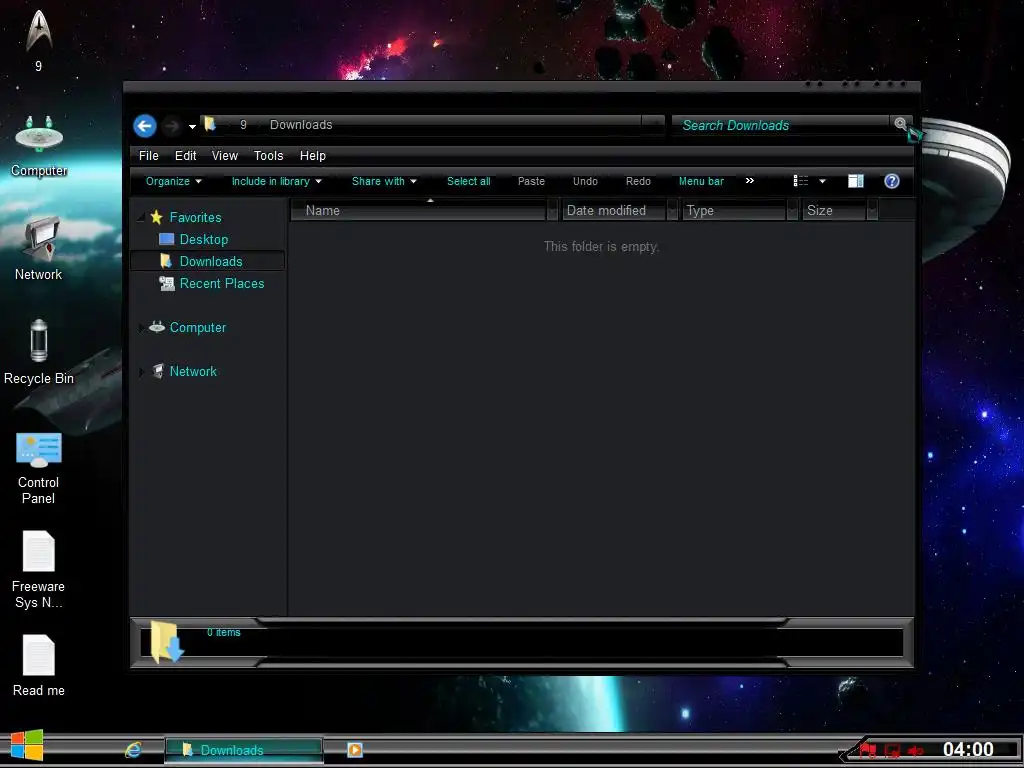This screenshot has width=1024, height=768.
Task: Select Favorites in navigation pane
Action: tap(195, 217)
